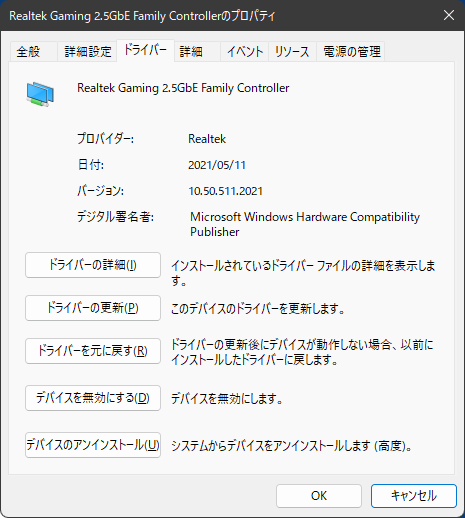
Task: Click description デバイスを無効にします。
Action: pyautogui.click(x=227, y=399)
